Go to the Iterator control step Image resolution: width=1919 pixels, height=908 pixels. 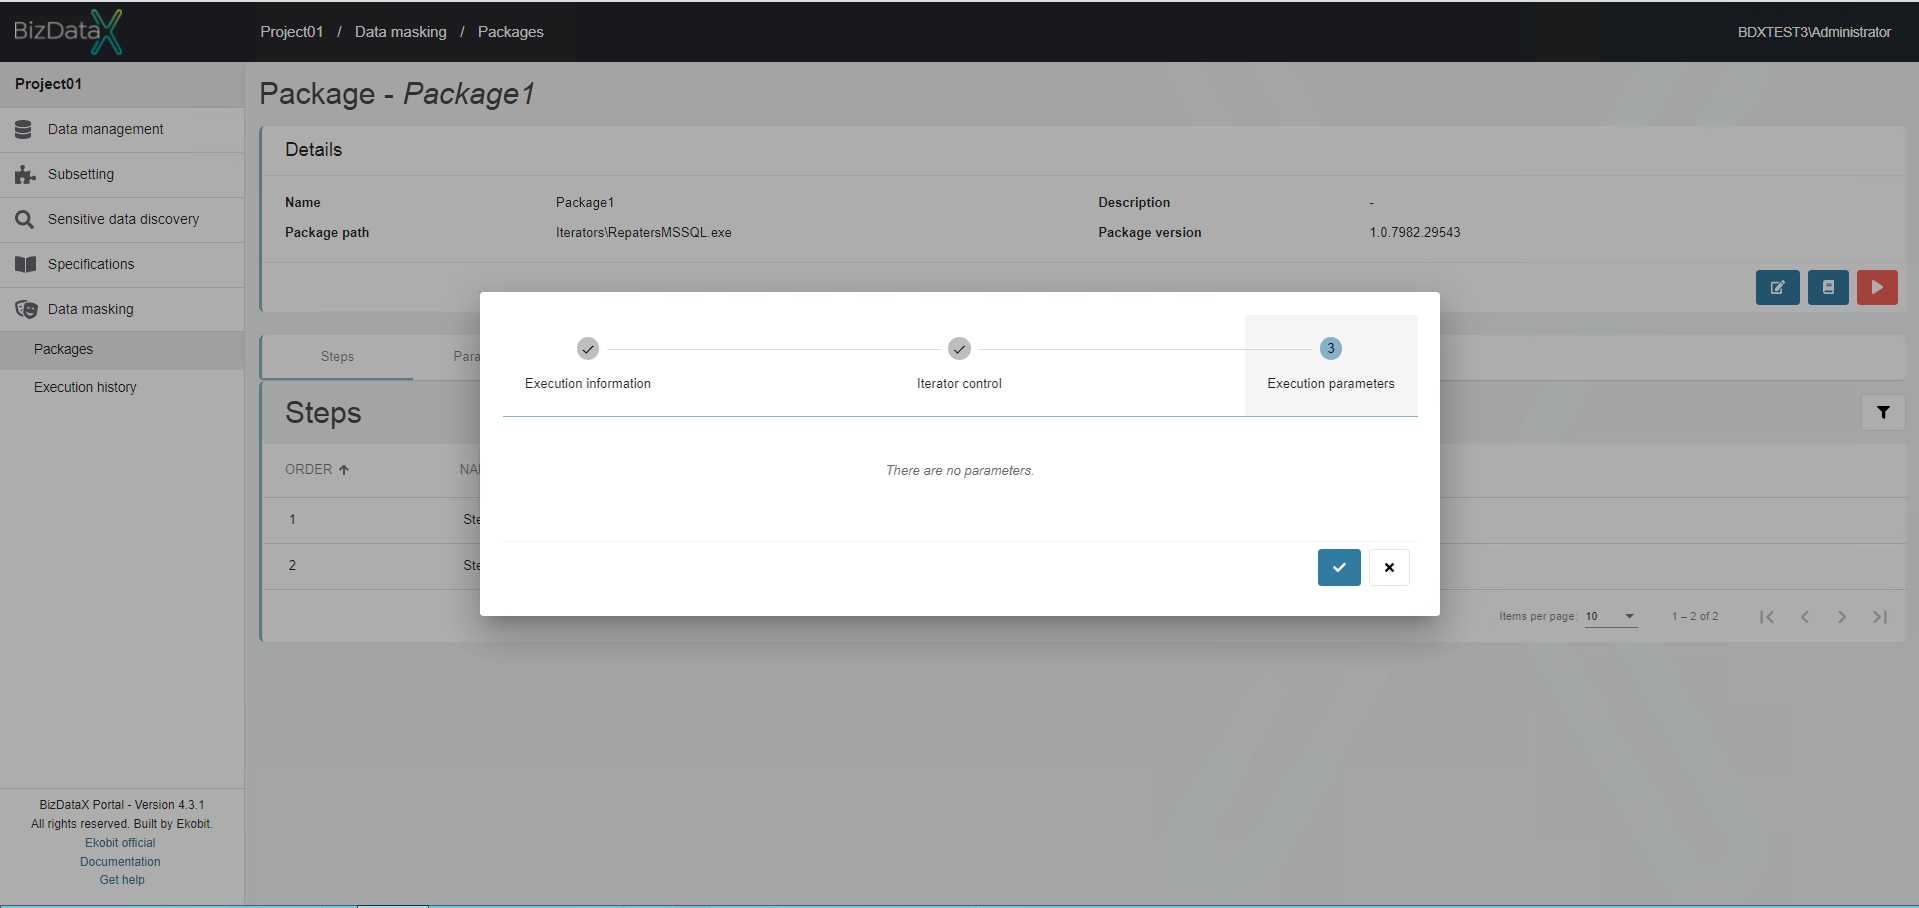959,365
